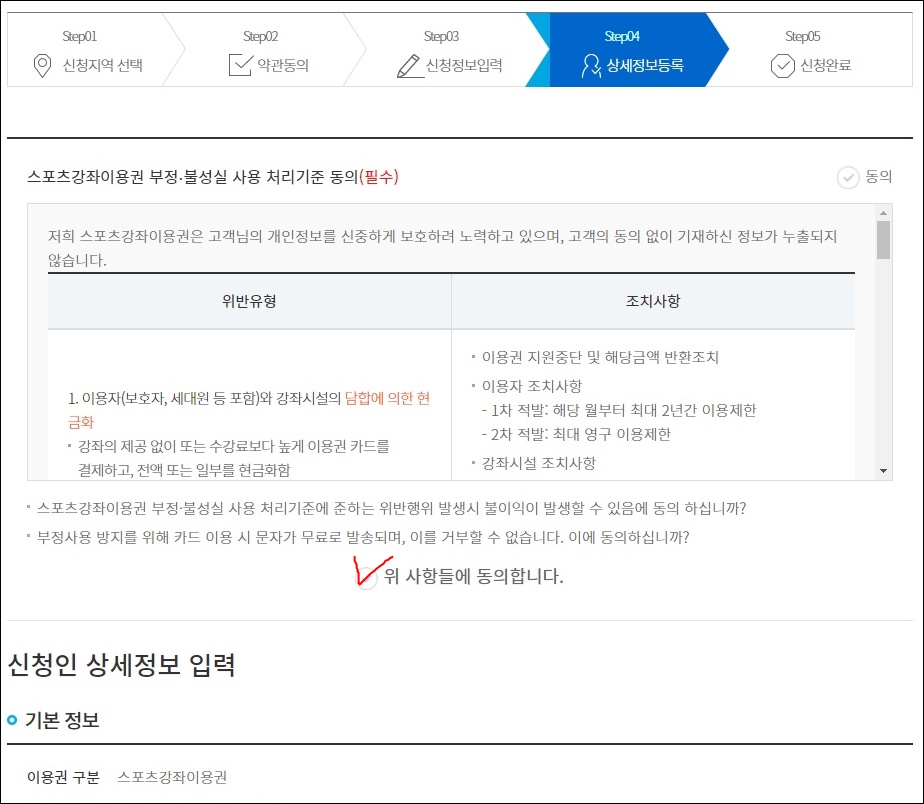Click the '강좌시설 조치사항' bullet text
The height and width of the screenshot is (804, 924).
539,463
